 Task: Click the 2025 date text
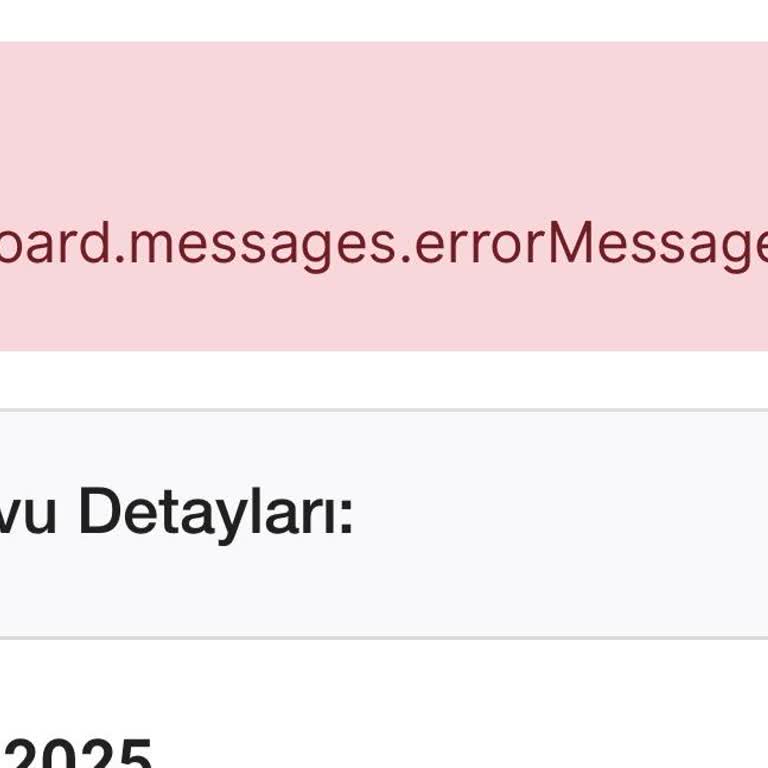click(x=78, y=753)
